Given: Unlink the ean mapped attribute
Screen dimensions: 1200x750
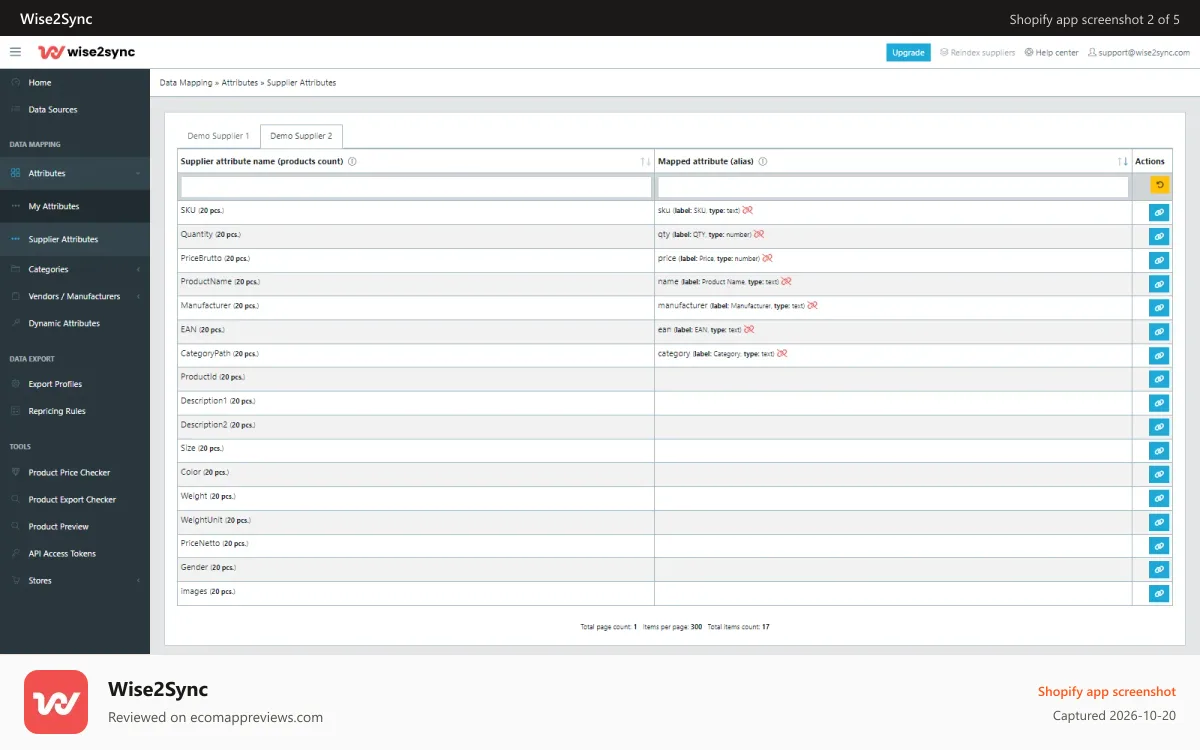Looking at the screenshot, I should click(749, 329).
